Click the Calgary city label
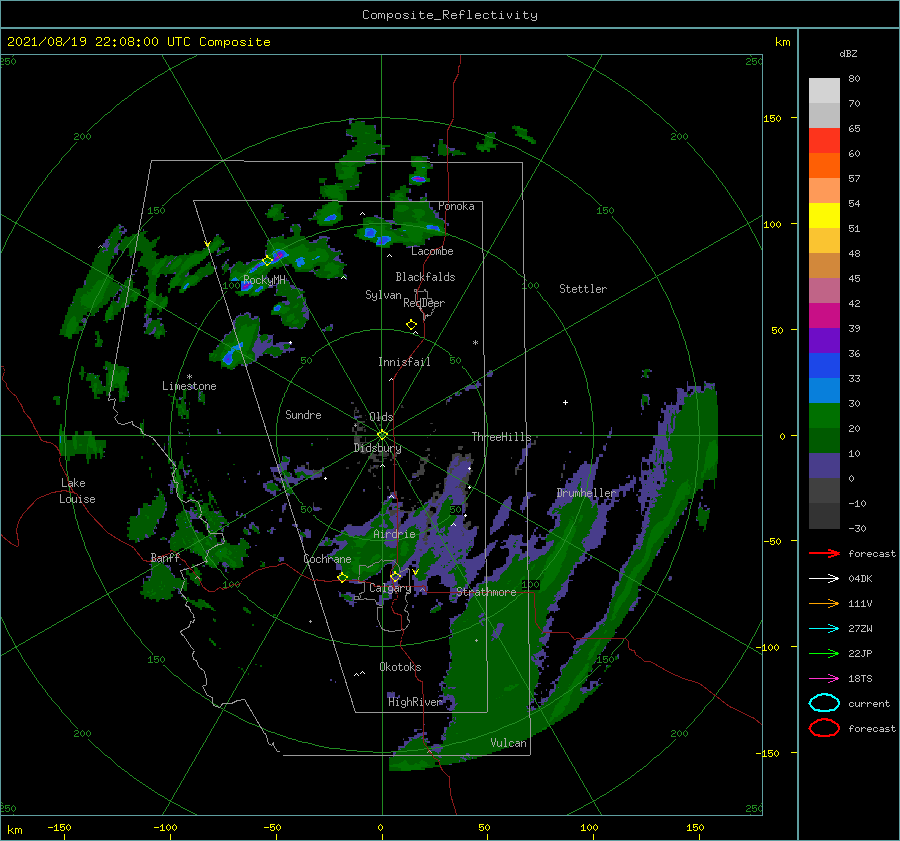The height and width of the screenshot is (841, 900). pyautogui.click(x=390, y=588)
